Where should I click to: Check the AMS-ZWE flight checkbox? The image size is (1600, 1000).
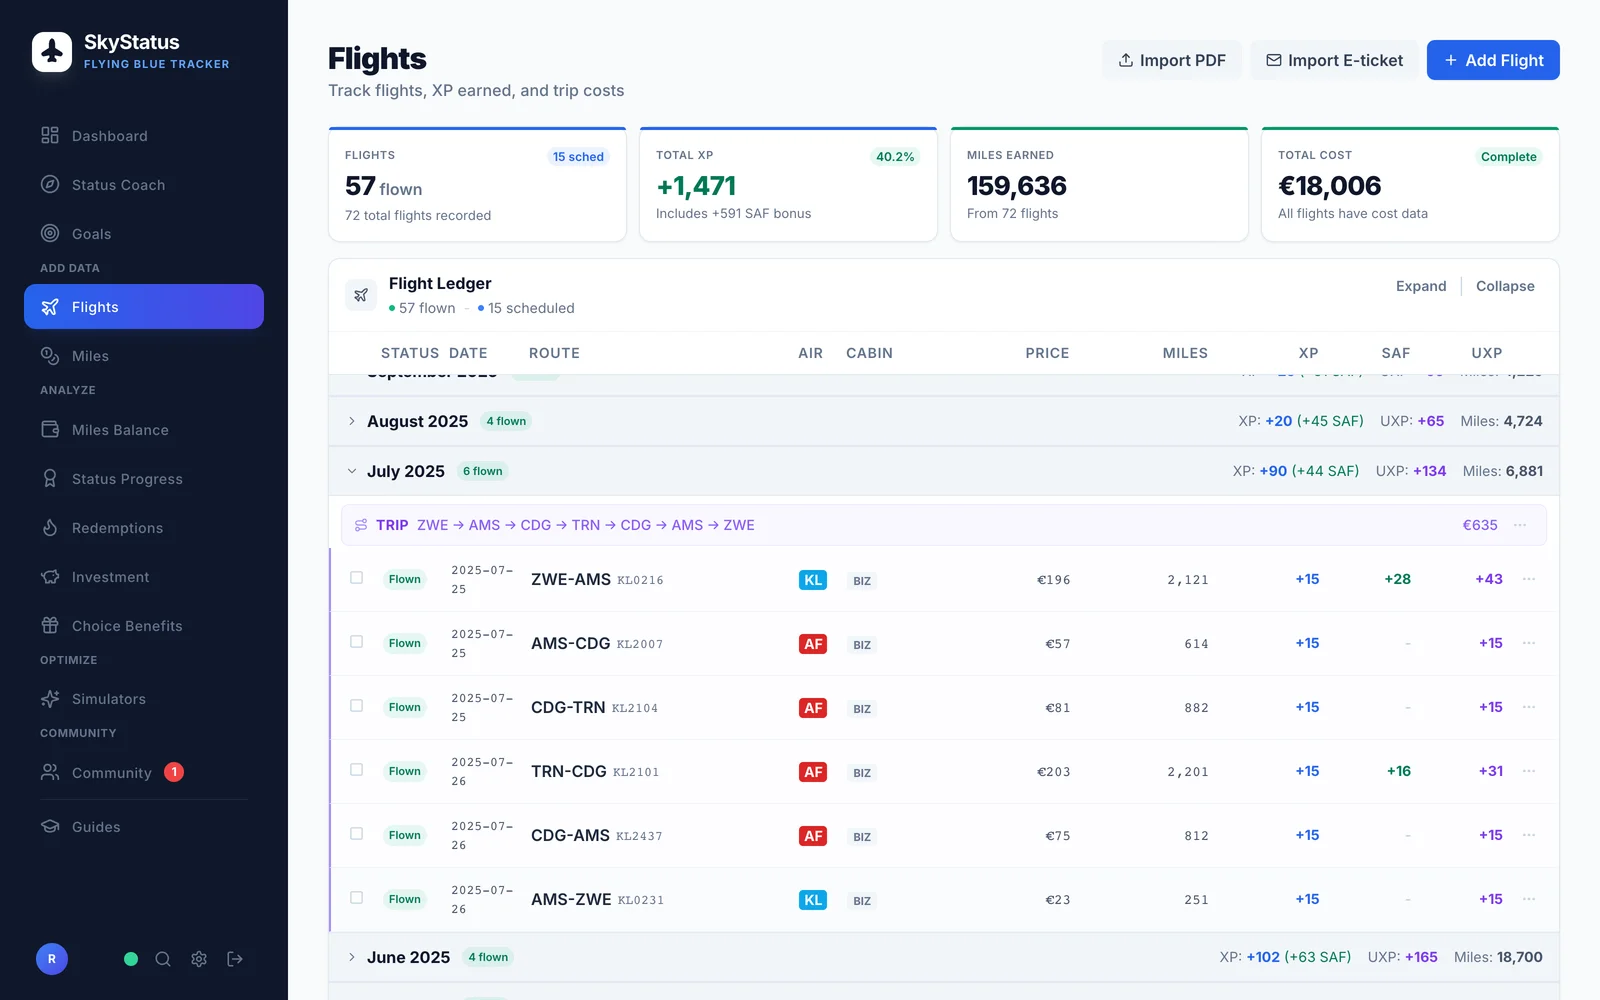pos(356,898)
